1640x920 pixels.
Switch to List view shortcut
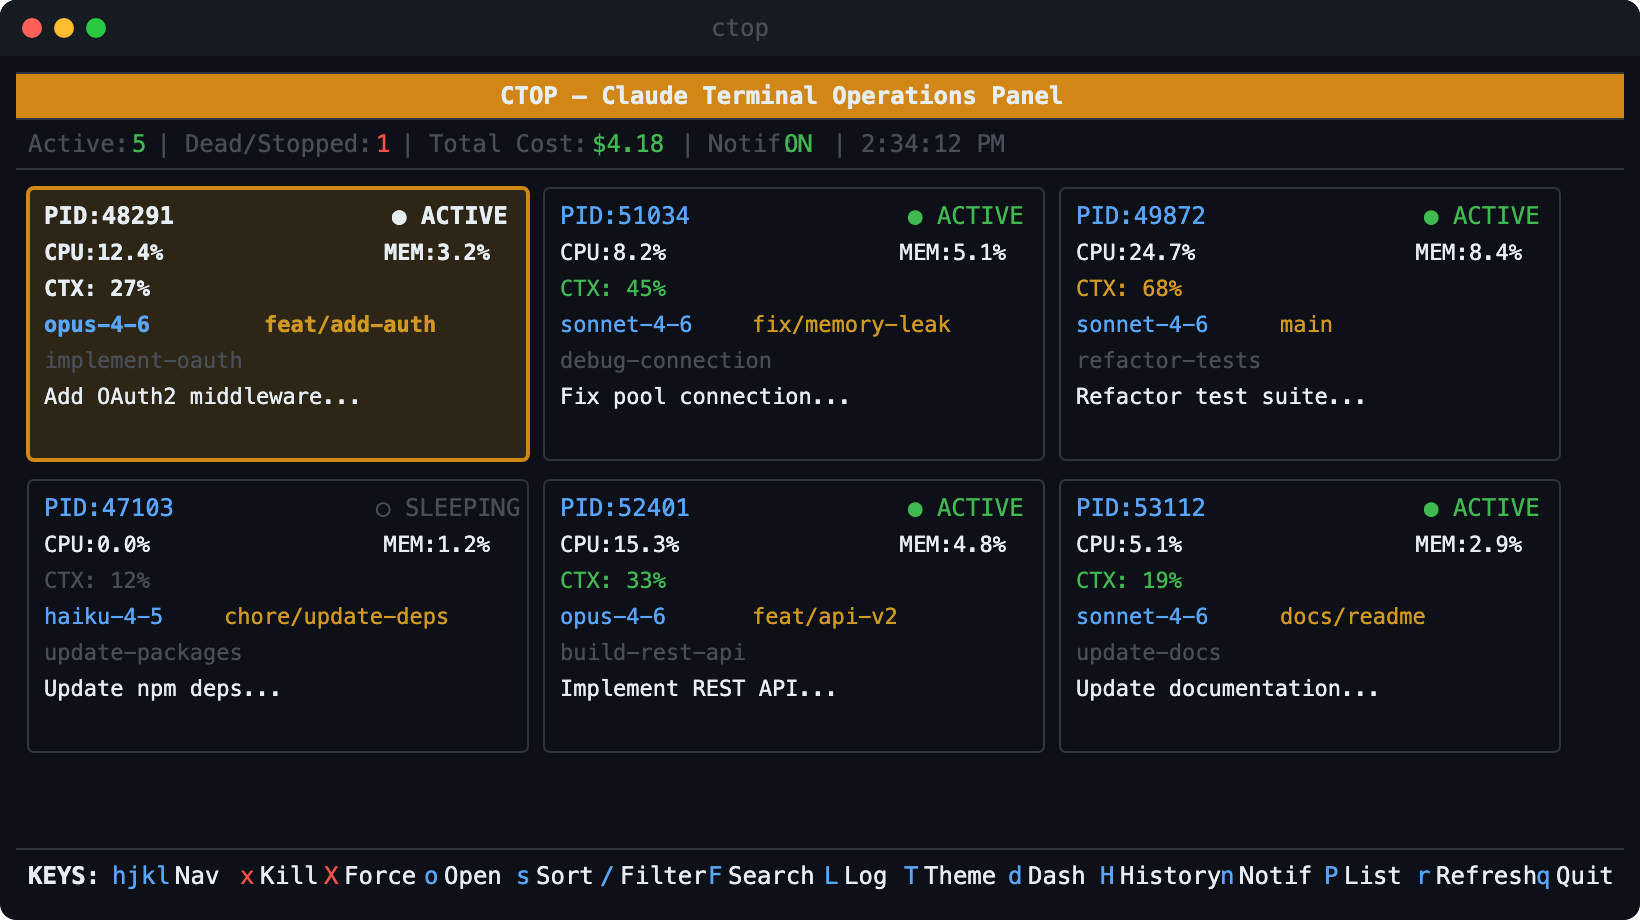tap(1363, 876)
